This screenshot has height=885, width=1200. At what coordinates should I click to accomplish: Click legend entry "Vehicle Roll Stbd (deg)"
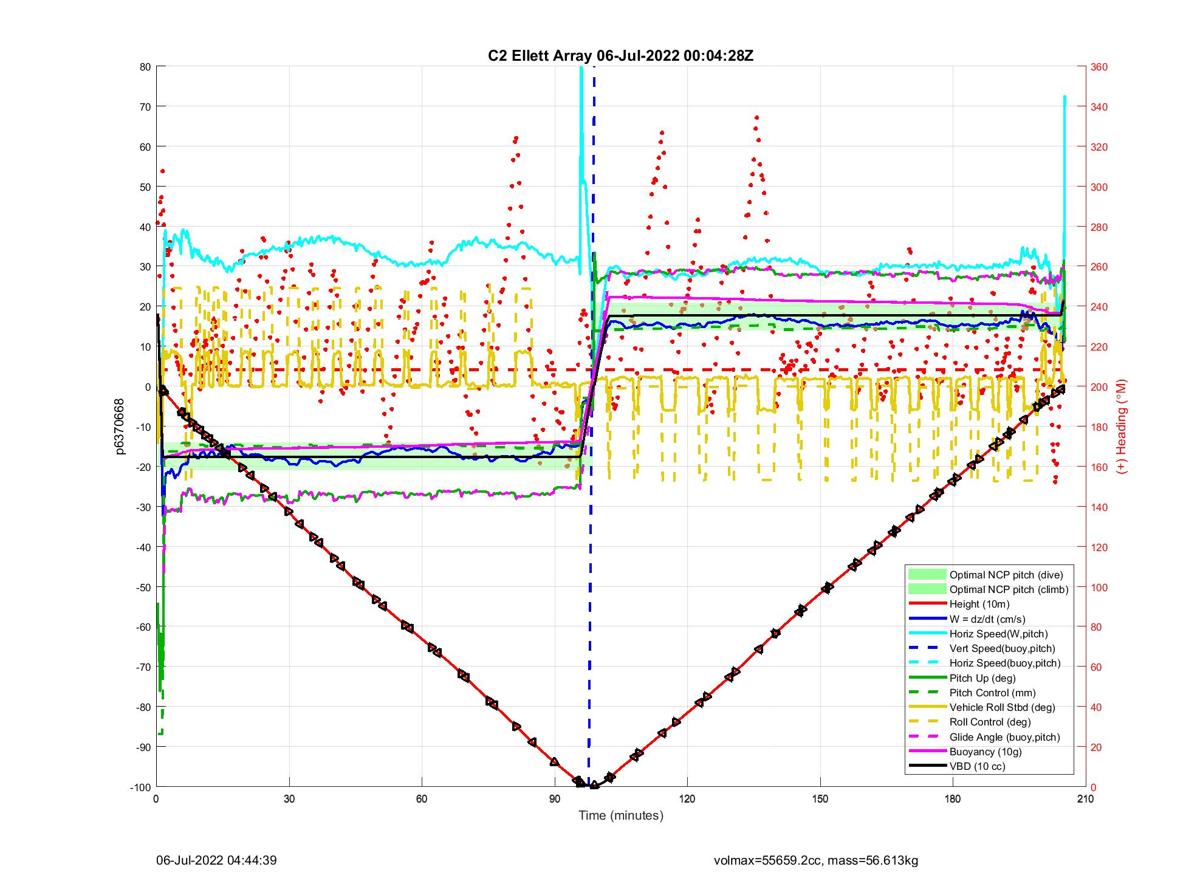coord(1004,707)
